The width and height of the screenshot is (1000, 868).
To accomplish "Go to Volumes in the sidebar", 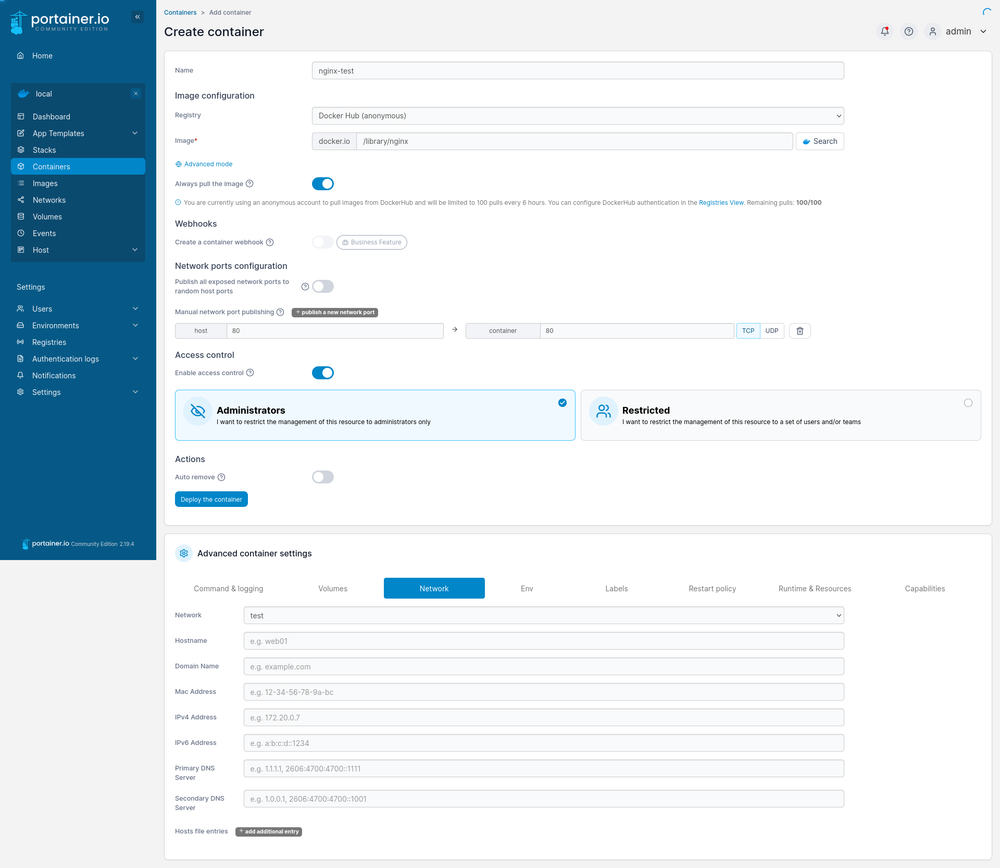I will coord(47,216).
